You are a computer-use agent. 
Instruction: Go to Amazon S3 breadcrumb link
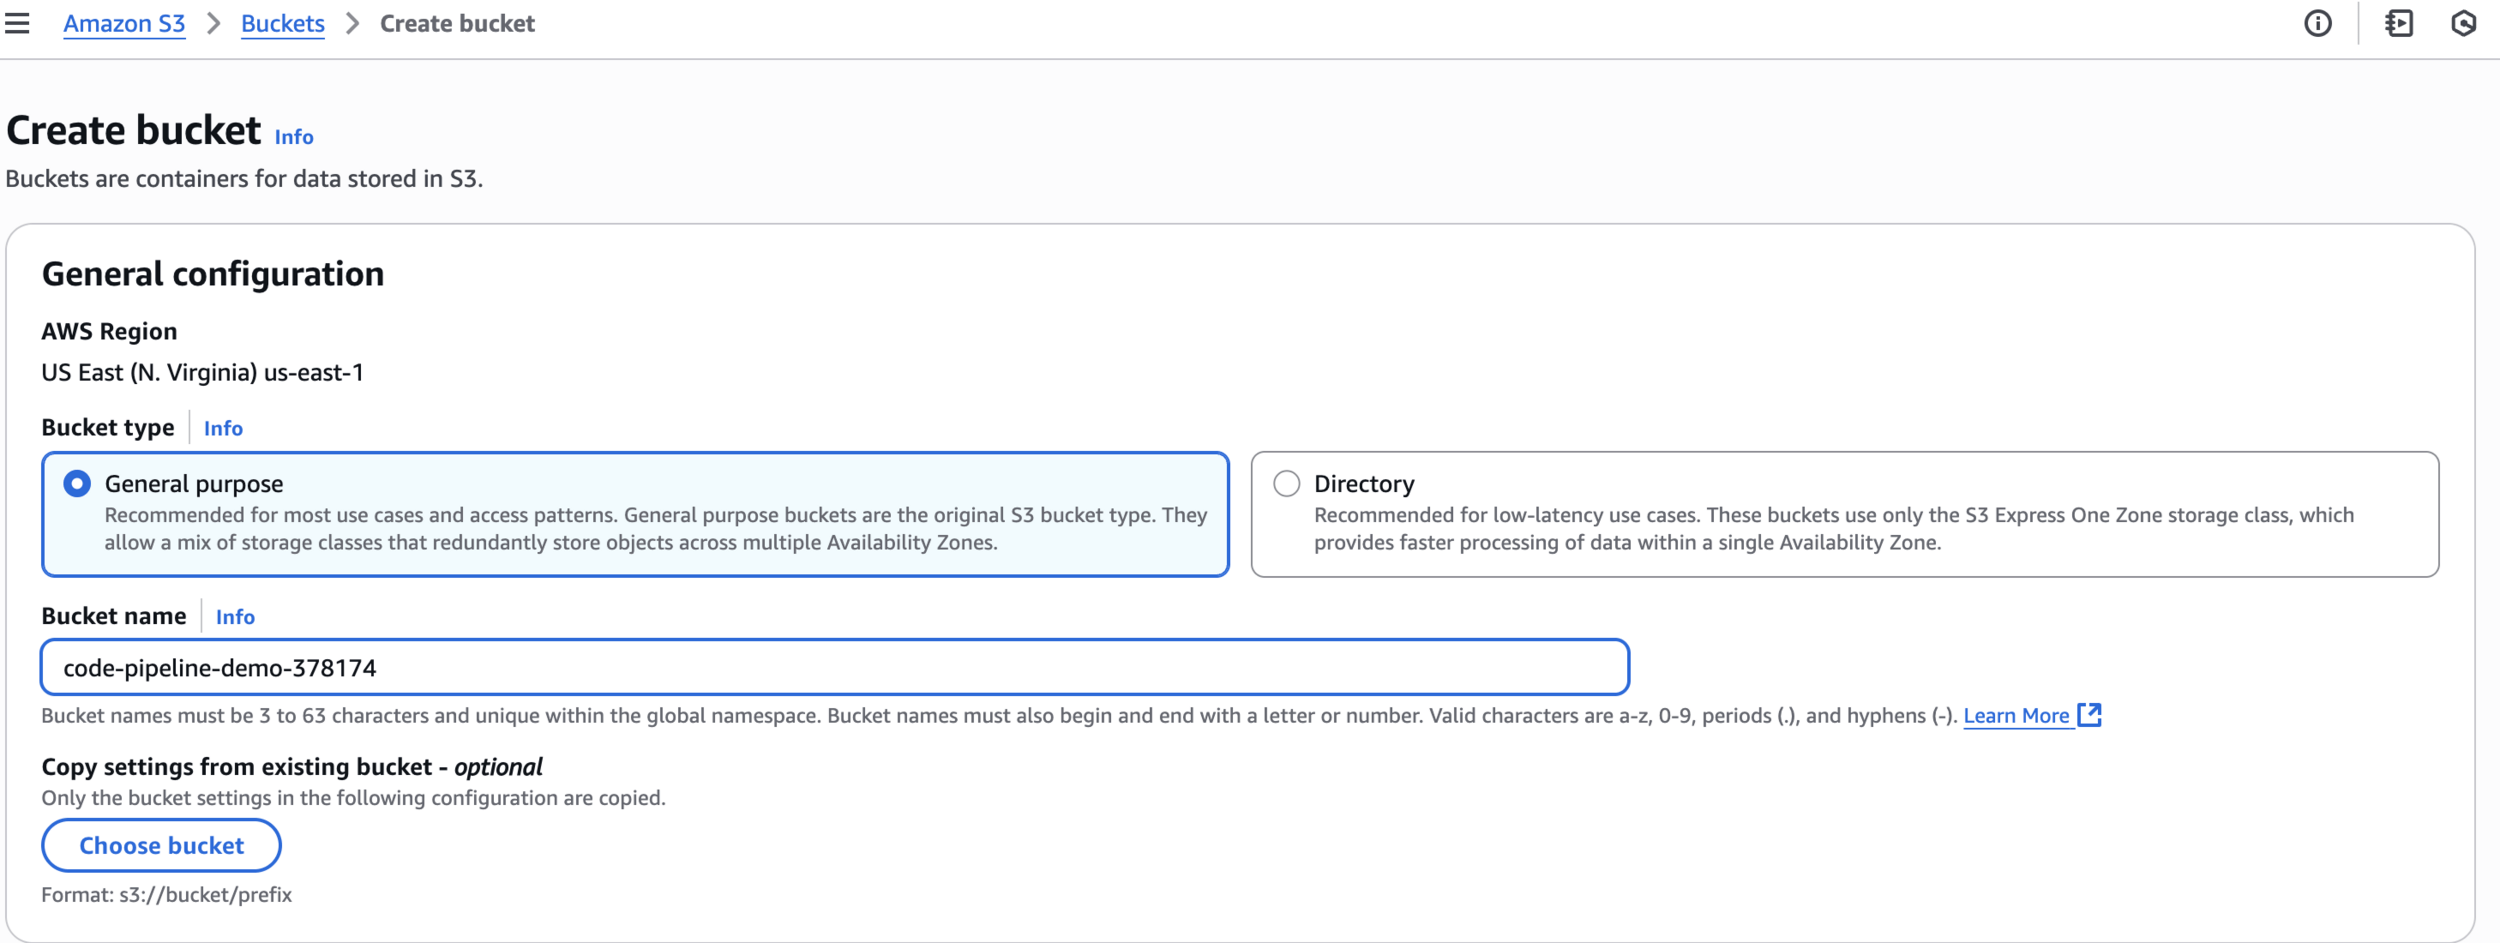(x=124, y=23)
